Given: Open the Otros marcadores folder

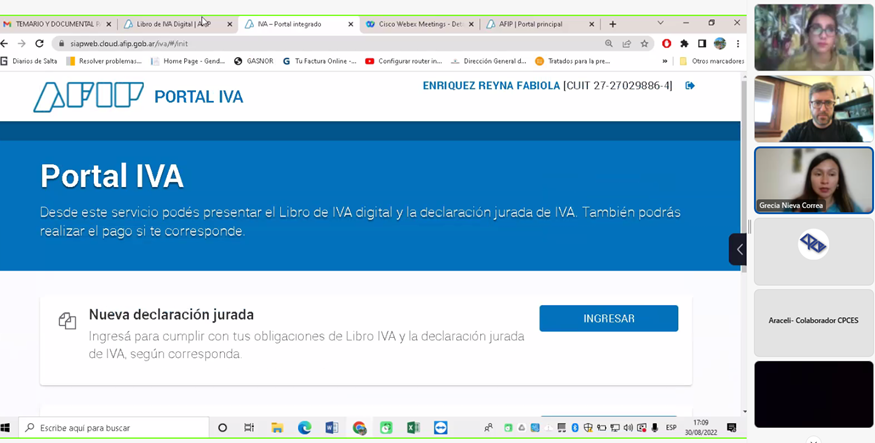Looking at the screenshot, I should pos(712,61).
